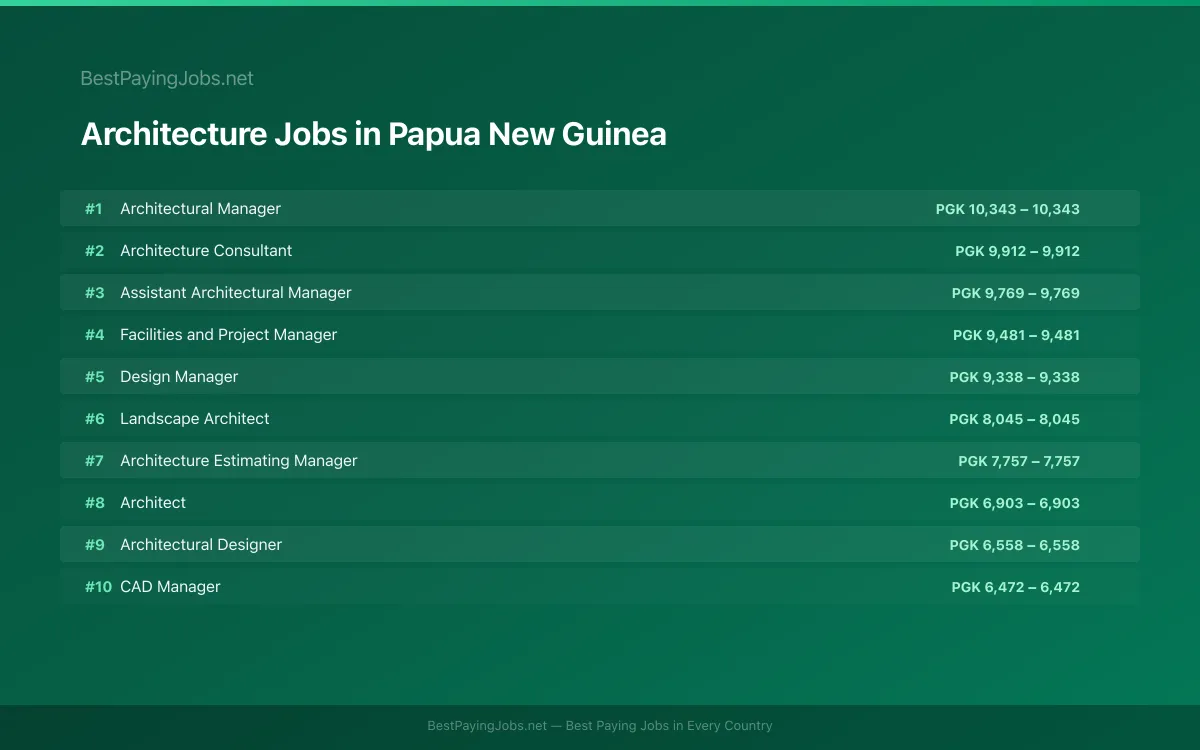Viewport: 1200px width, 750px height.
Task: Click the #5 rank number
Action: pos(94,377)
